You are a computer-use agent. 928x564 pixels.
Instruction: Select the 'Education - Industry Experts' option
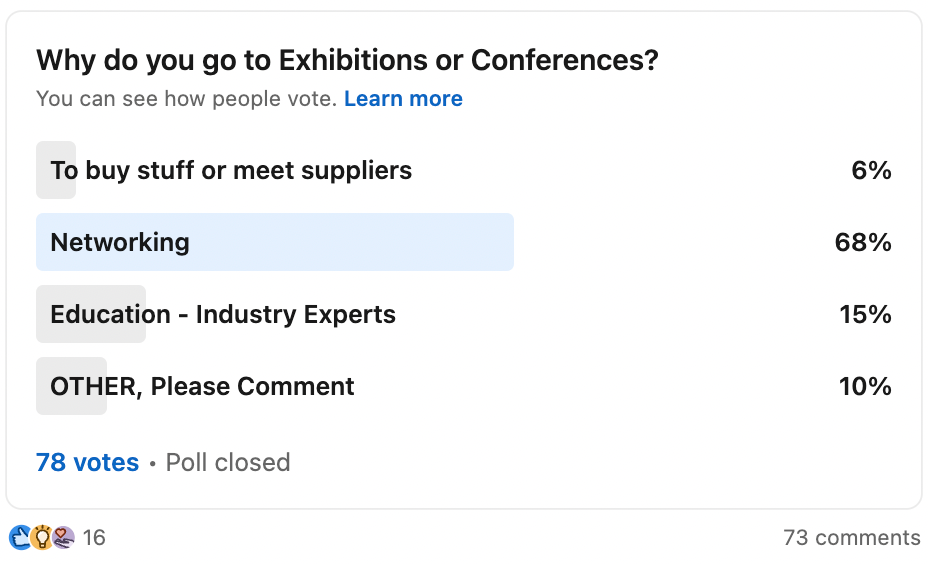(223, 314)
